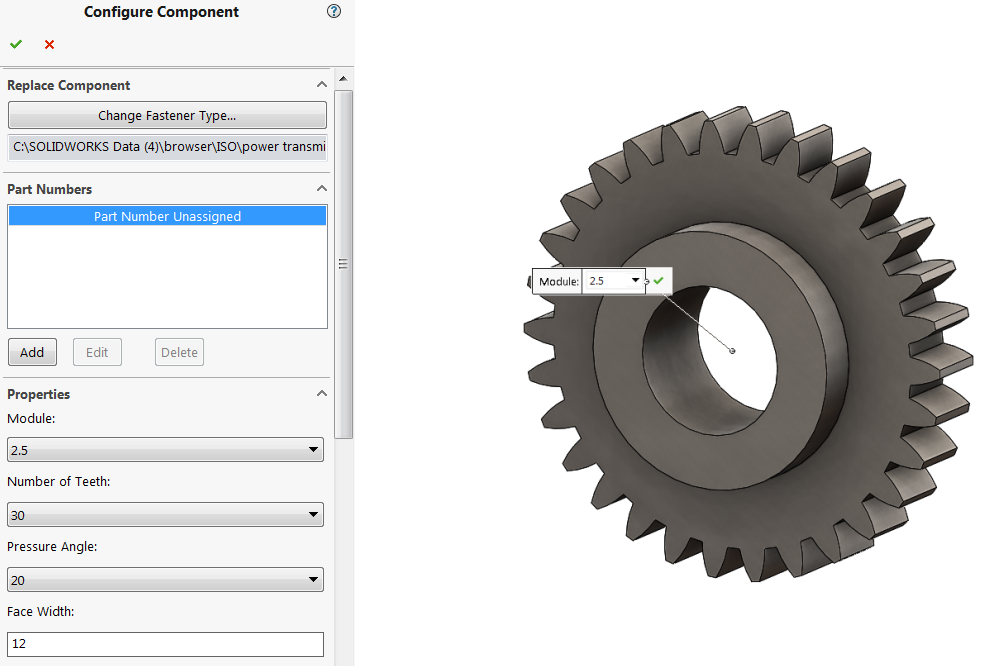Click Change Fastener Type button
The height and width of the screenshot is (666, 995).
[167, 115]
